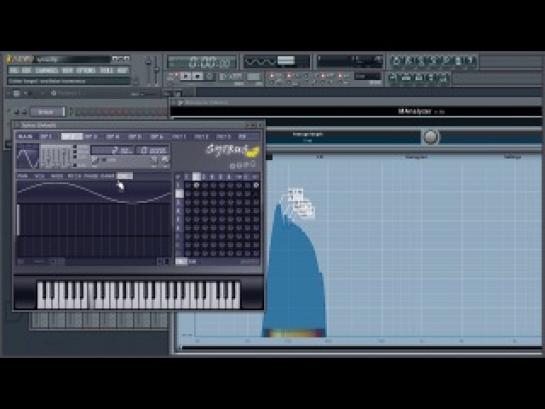This screenshot has width=545, height=409.
Task: Click the operator frequency offset display
Action: [x=153, y=150]
